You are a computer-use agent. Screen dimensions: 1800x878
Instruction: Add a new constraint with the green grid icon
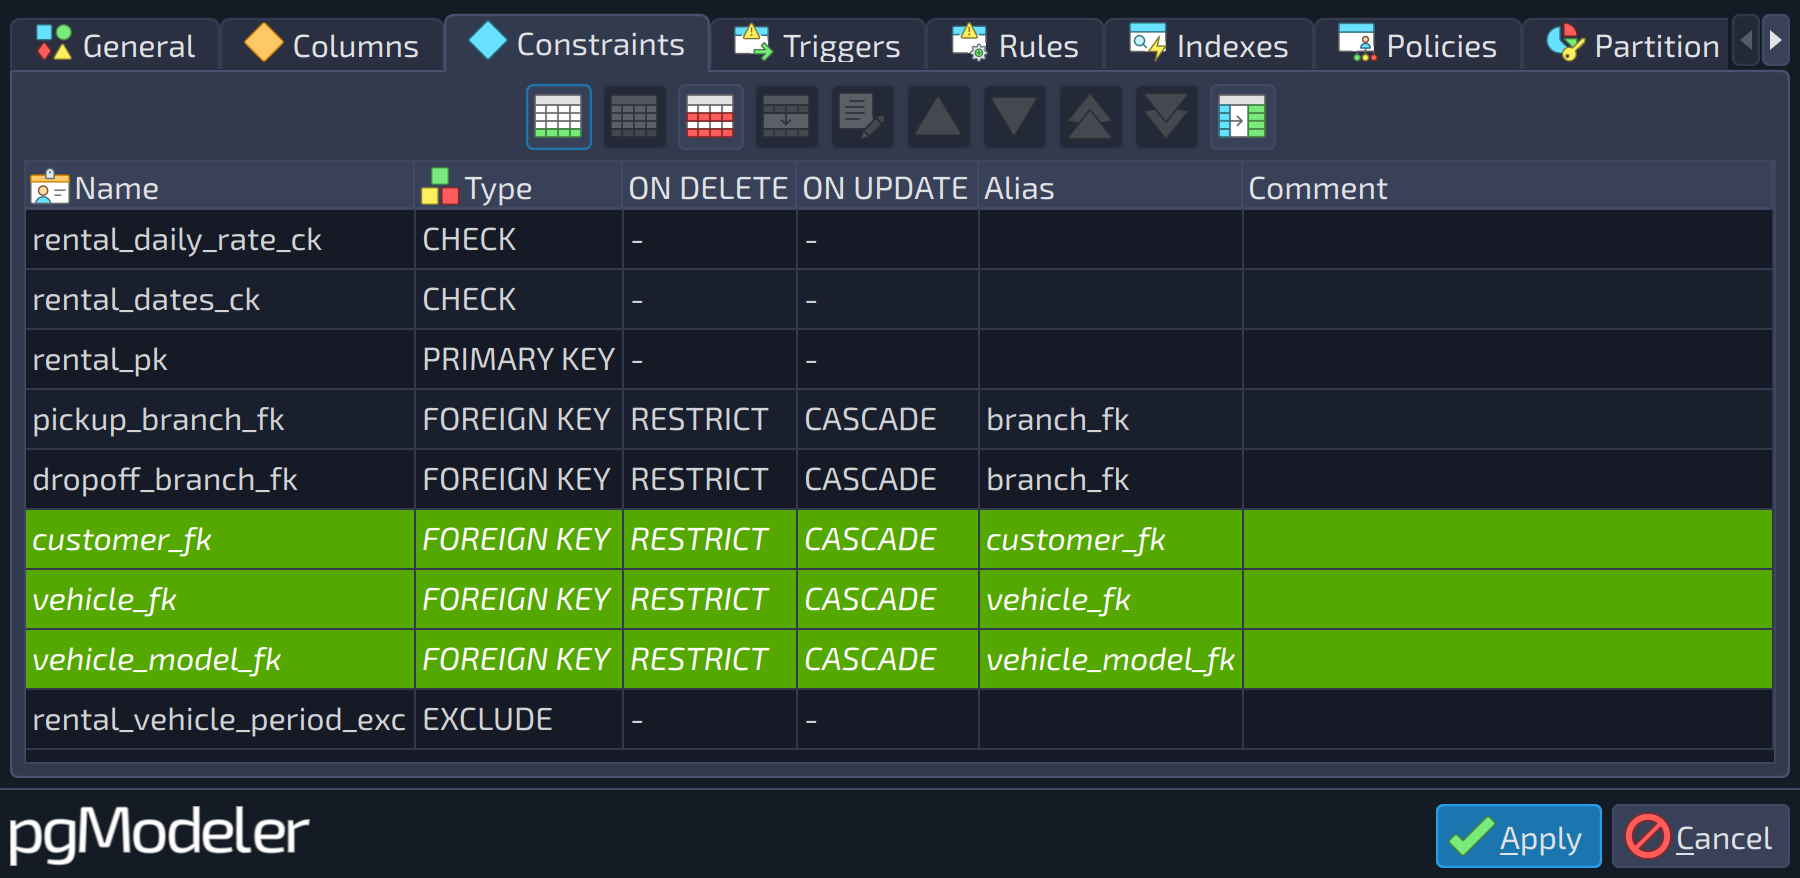point(558,117)
